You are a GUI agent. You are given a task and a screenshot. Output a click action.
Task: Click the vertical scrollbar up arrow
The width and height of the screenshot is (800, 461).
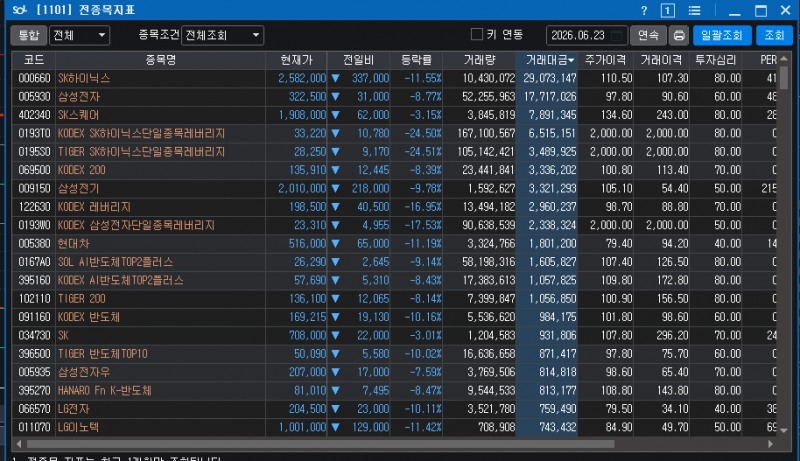784,59
